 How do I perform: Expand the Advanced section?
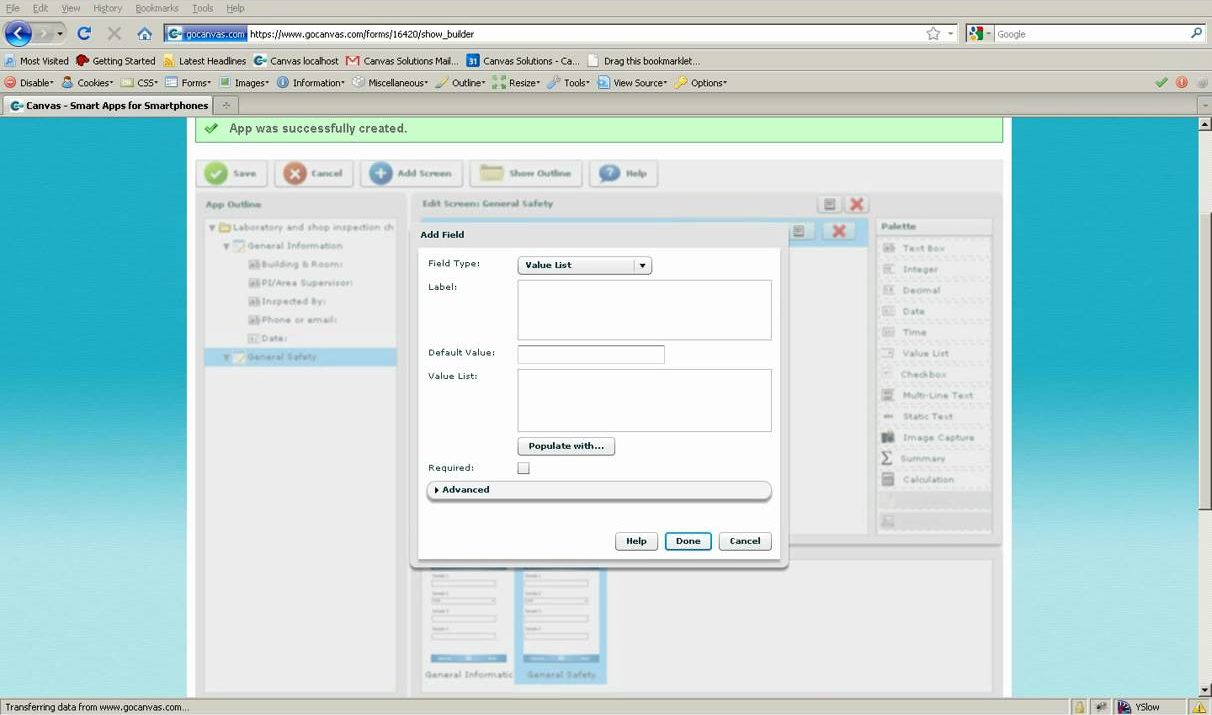(x=465, y=490)
